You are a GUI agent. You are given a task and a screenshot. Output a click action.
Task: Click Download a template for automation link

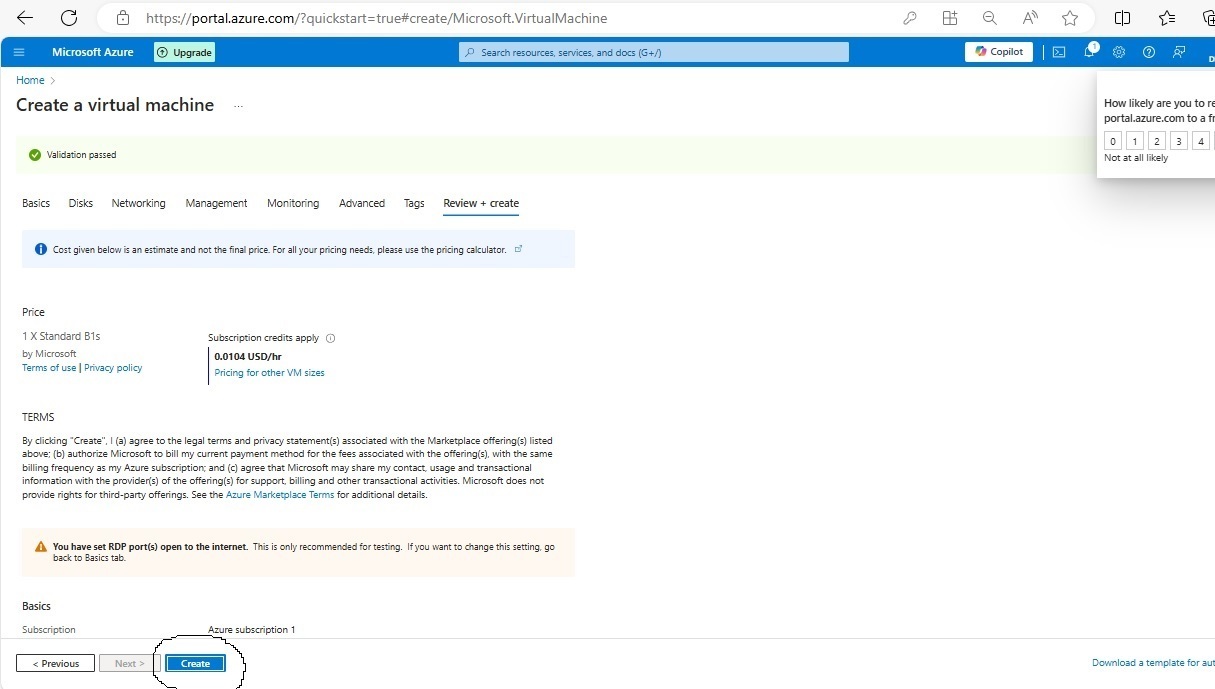[1153, 663]
